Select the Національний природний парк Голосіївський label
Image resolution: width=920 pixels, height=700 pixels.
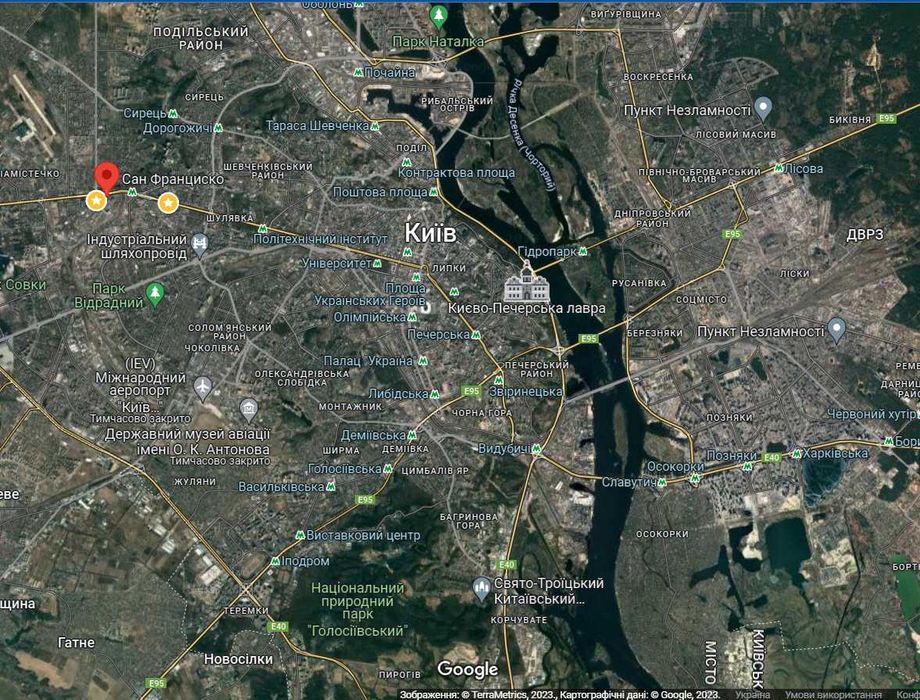coord(357,609)
